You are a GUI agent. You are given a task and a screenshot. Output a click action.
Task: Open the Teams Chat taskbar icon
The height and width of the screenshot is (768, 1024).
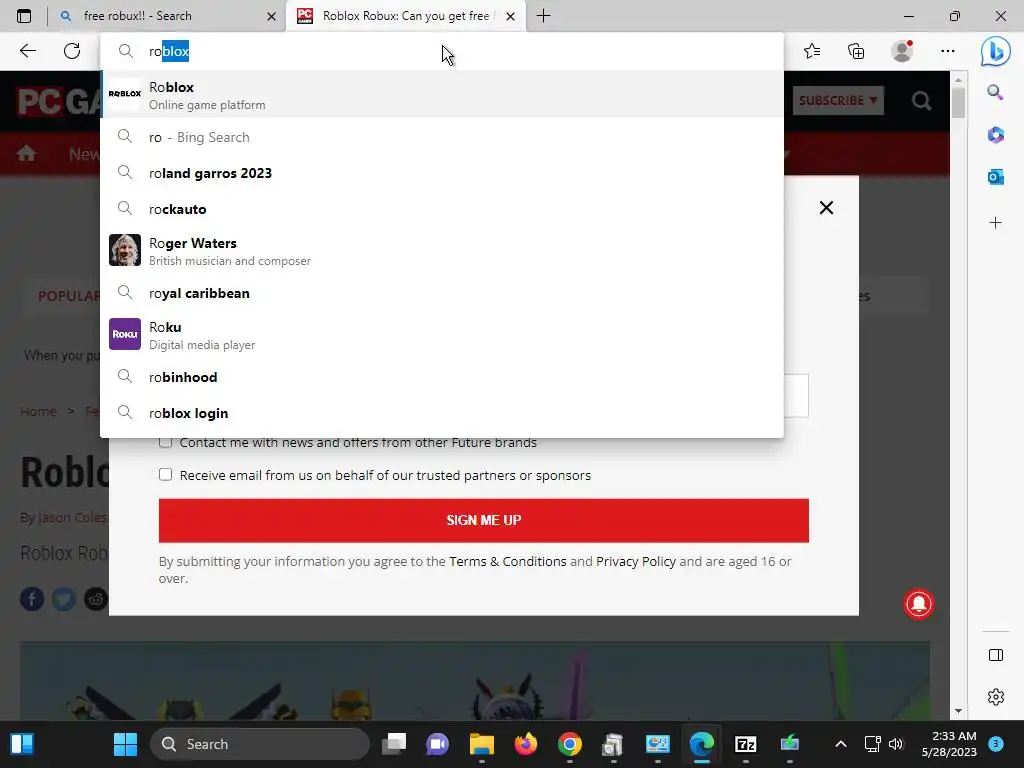coord(438,744)
